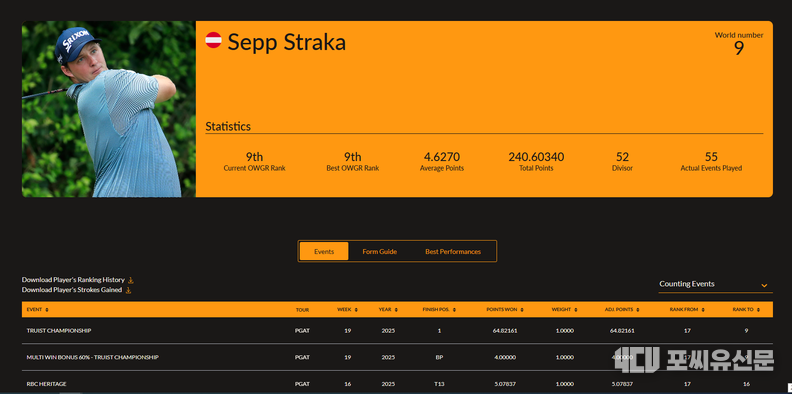Sort by ADJ. POINTS column arrow icon

tap(637, 310)
